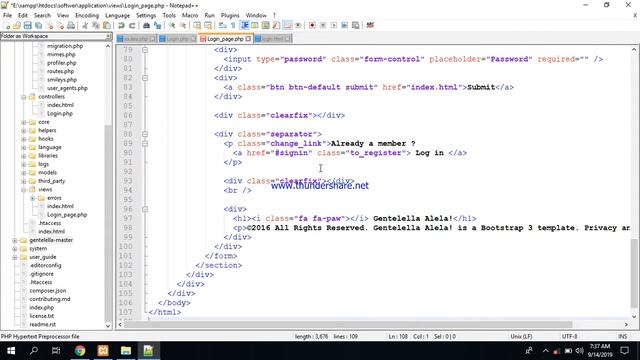Redo with the toolbar arrow icon
The height and width of the screenshot is (360, 640).
coord(132,25)
